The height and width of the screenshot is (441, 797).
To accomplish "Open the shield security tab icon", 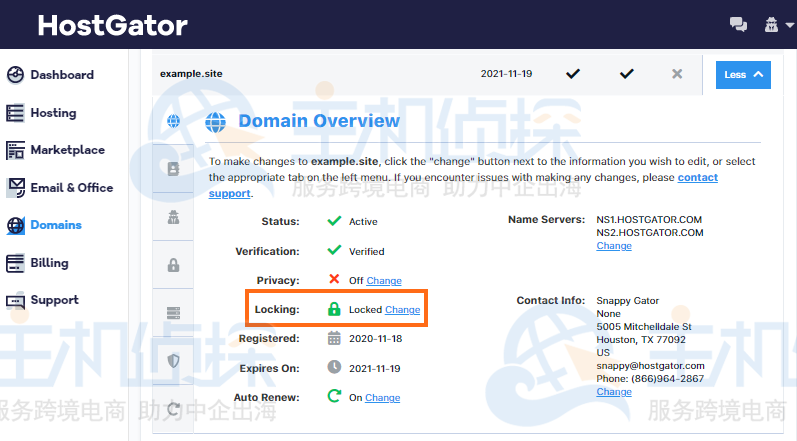I will (173, 360).
